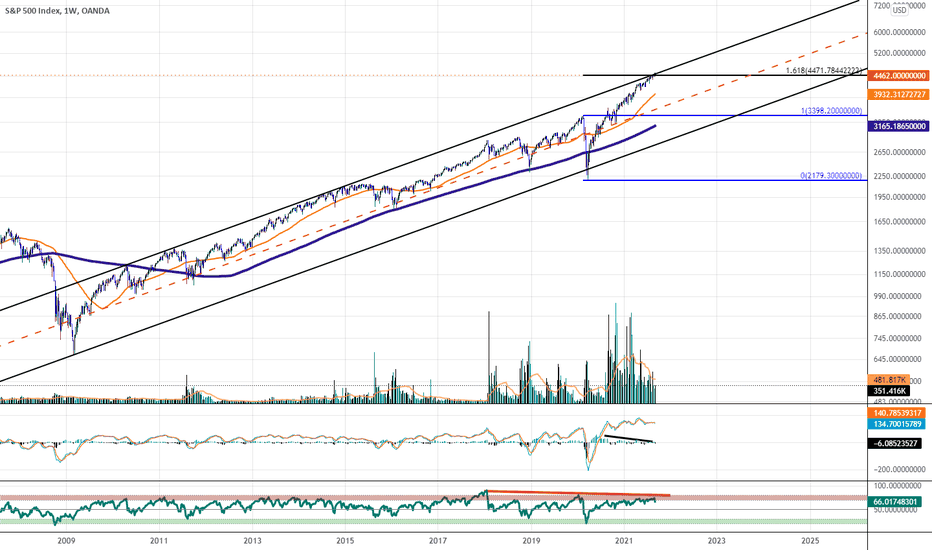Click the 1.618(4471.78442222) Fibonacci level label
The image size is (932, 550).
click(x=824, y=71)
